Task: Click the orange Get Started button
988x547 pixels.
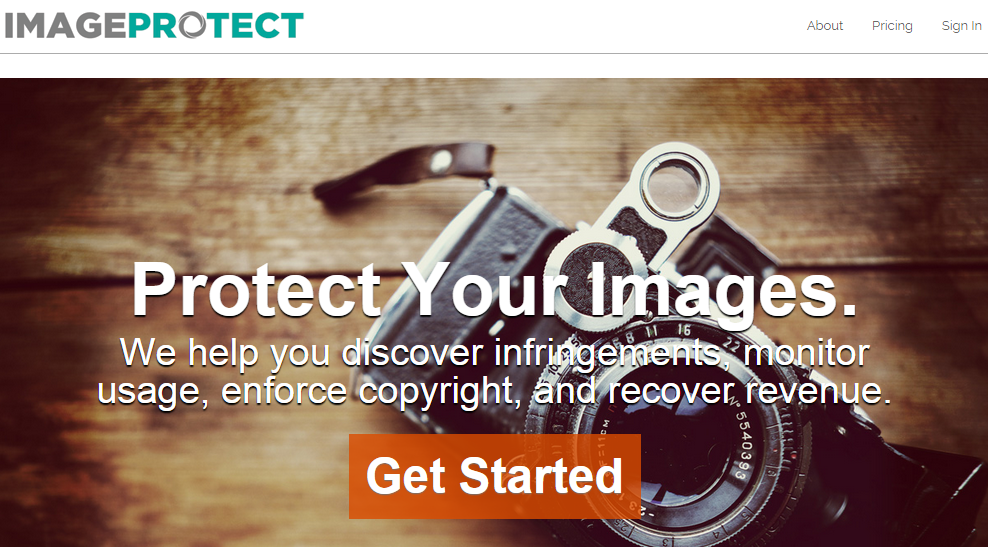Action: click(495, 476)
